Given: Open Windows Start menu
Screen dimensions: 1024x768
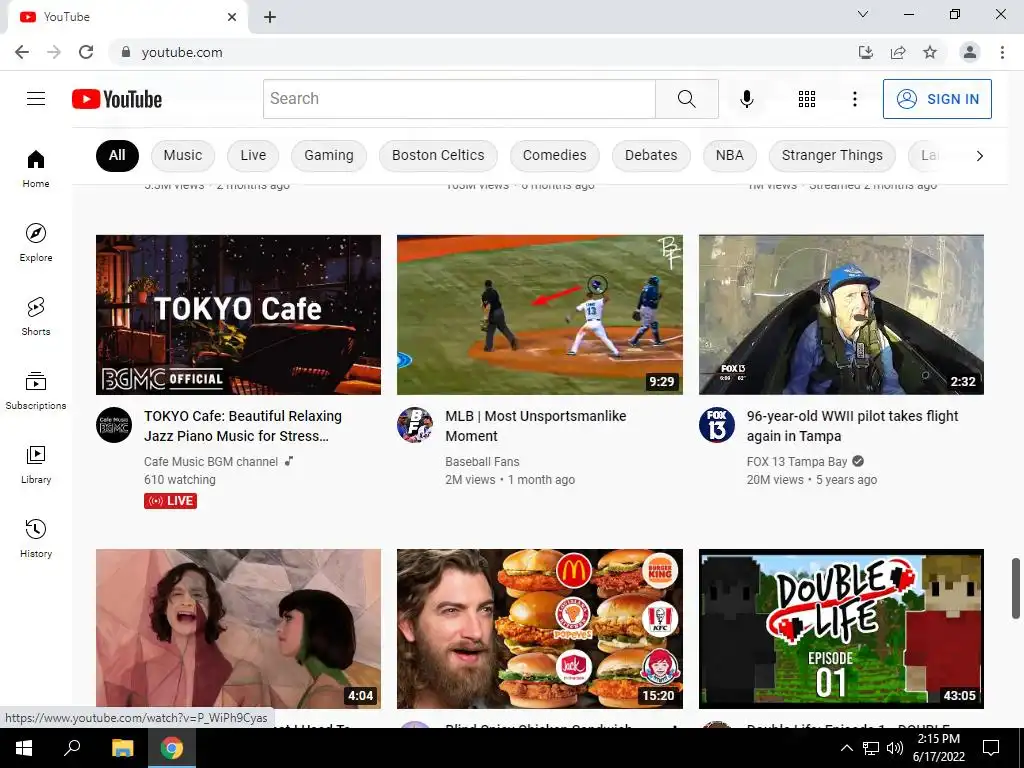Looking at the screenshot, I should (x=24, y=748).
